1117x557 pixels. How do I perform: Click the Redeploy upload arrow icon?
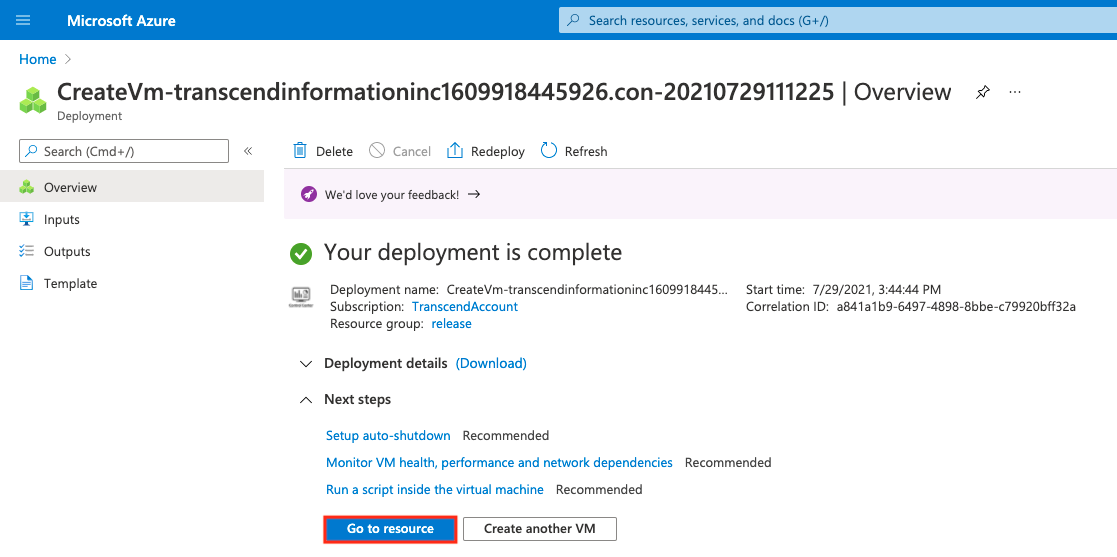pyautogui.click(x=454, y=150)
